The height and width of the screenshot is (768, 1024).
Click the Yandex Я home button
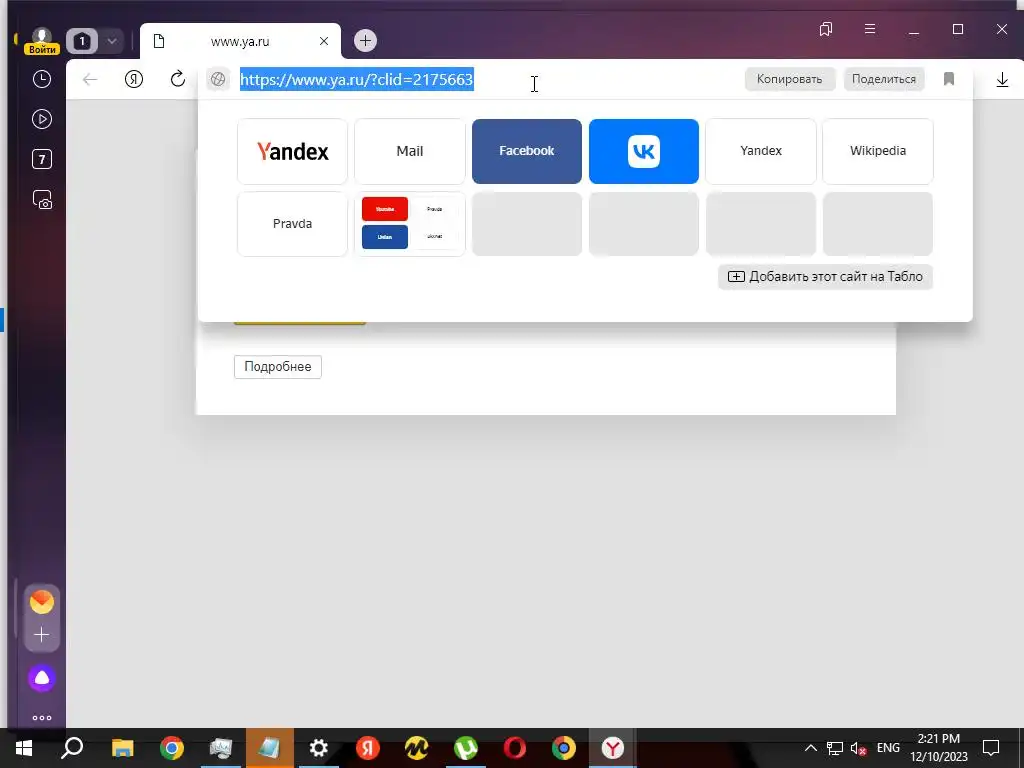[x=134, y=80]
